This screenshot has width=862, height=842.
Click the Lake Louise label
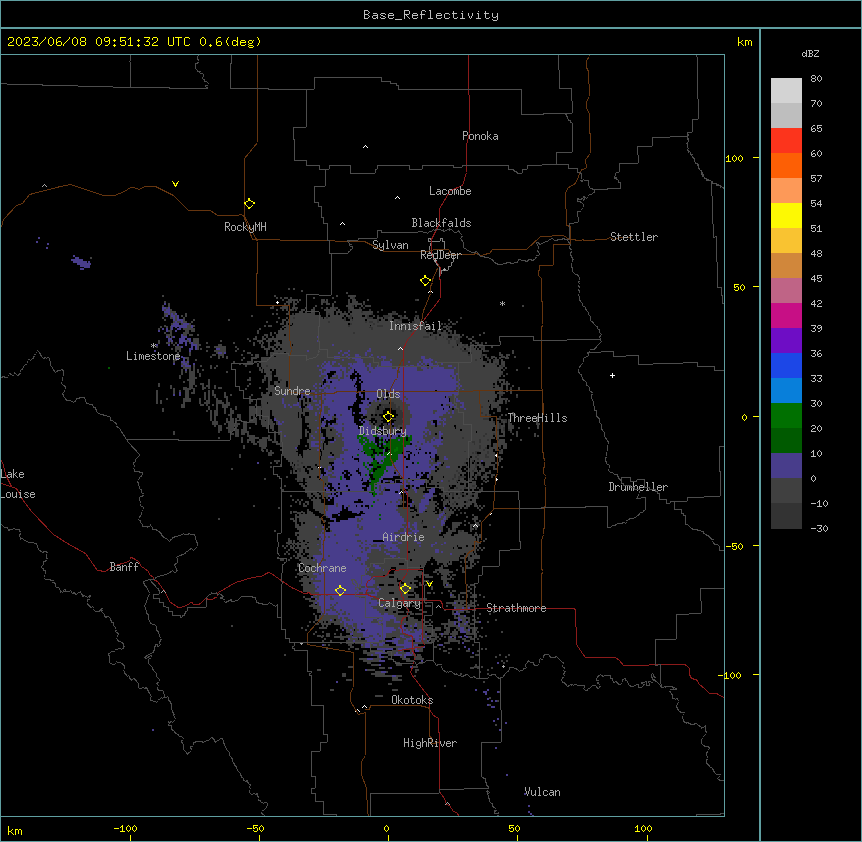point(17,484)
